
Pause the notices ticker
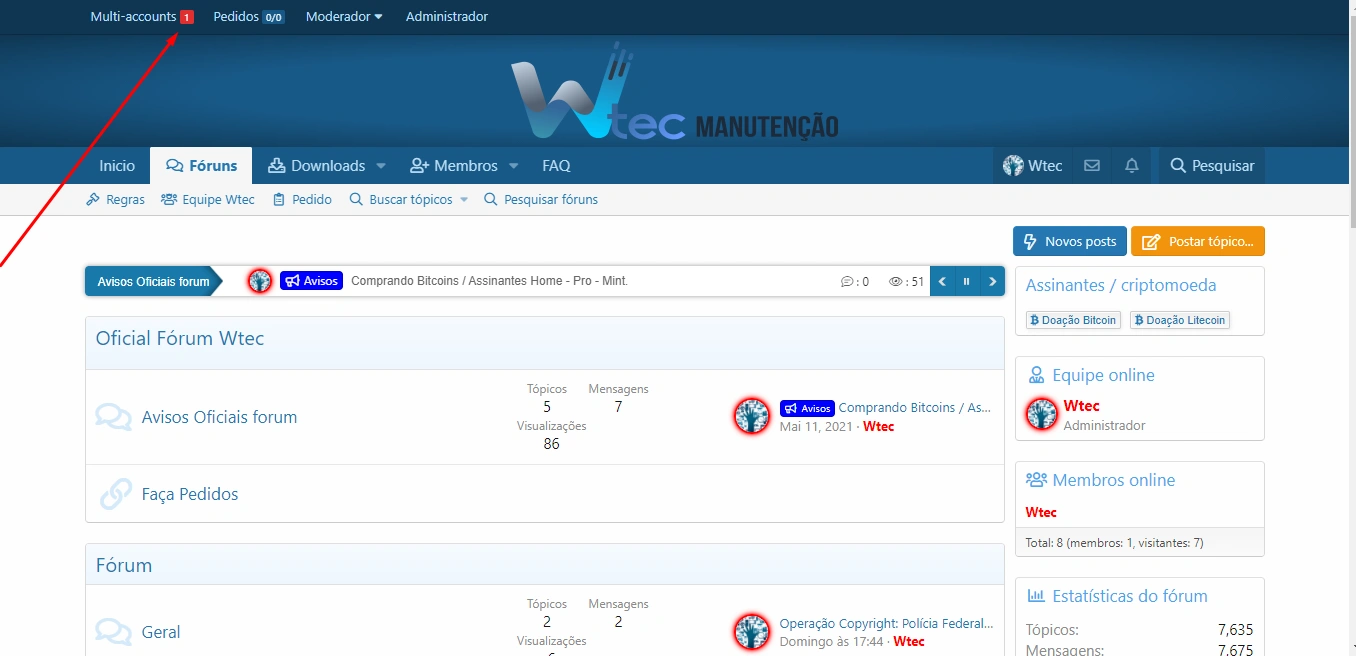point(967,282)
